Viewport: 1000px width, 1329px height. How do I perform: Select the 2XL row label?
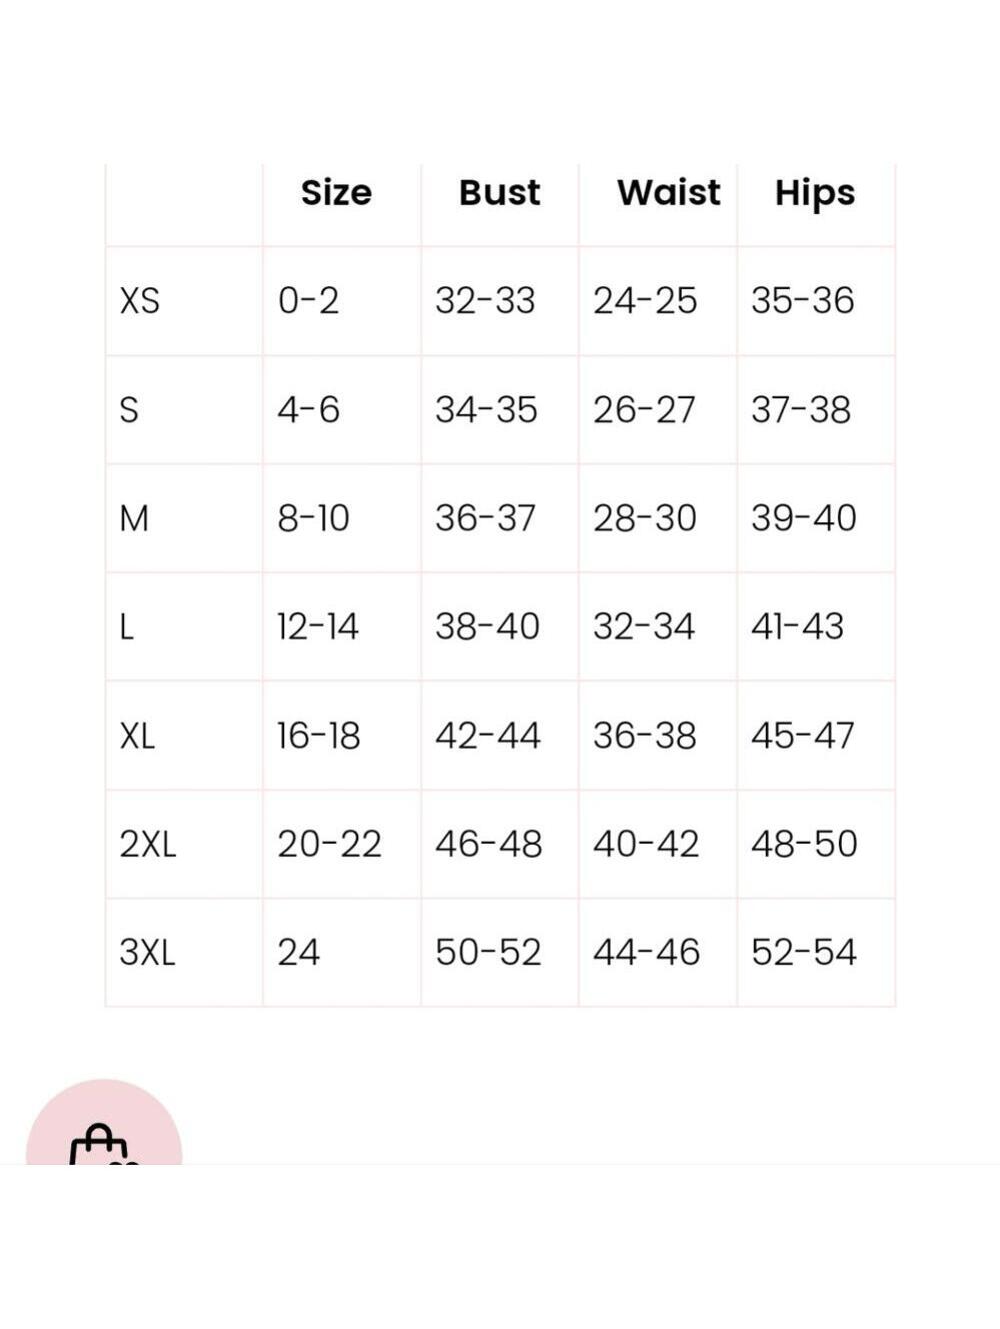pos(147,844)
